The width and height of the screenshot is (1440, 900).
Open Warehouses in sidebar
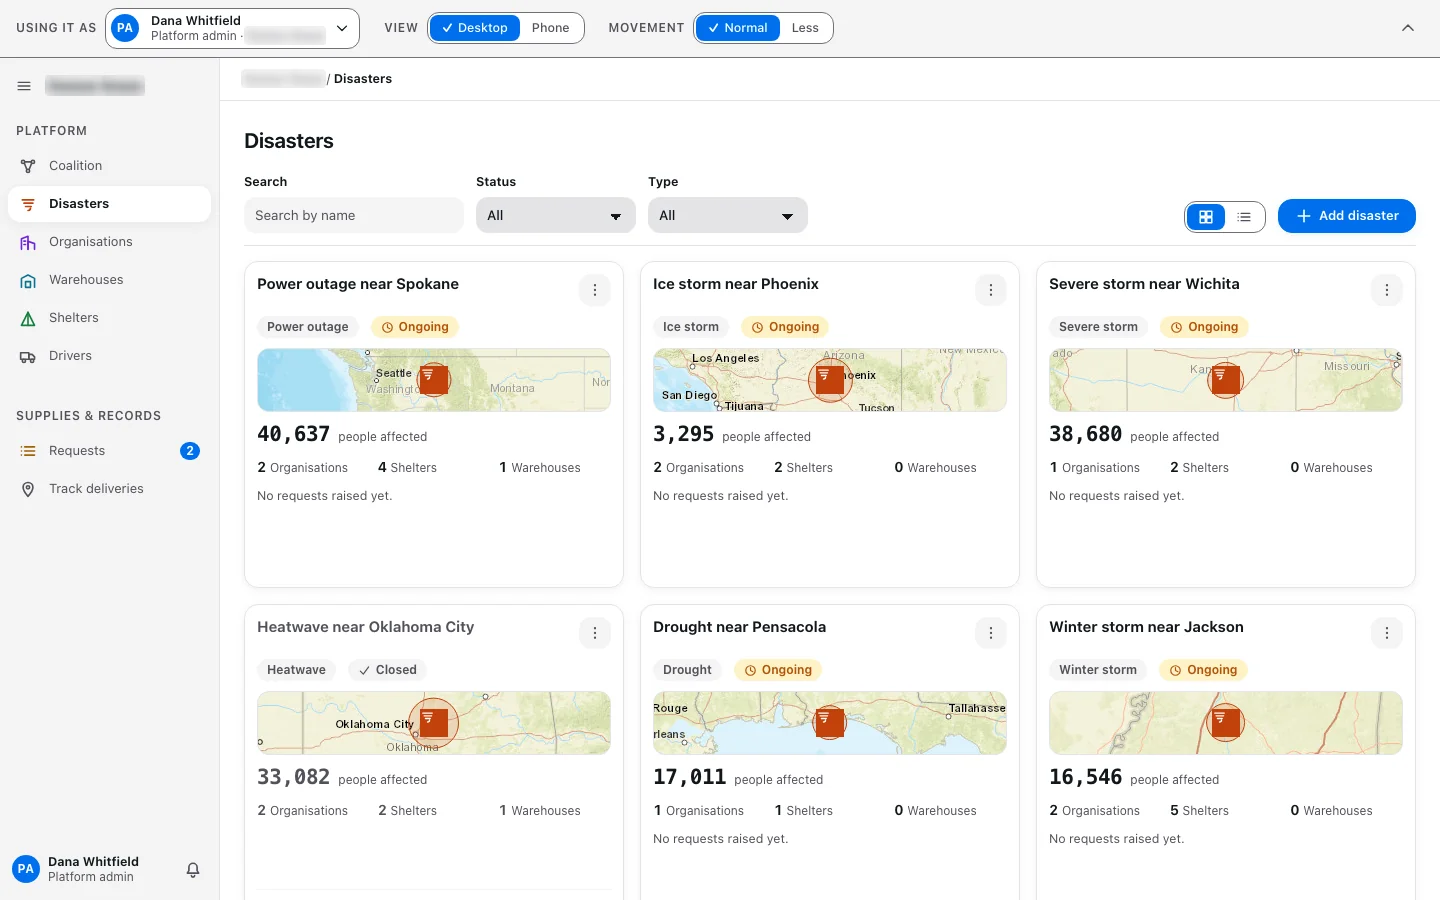[109, 280]
